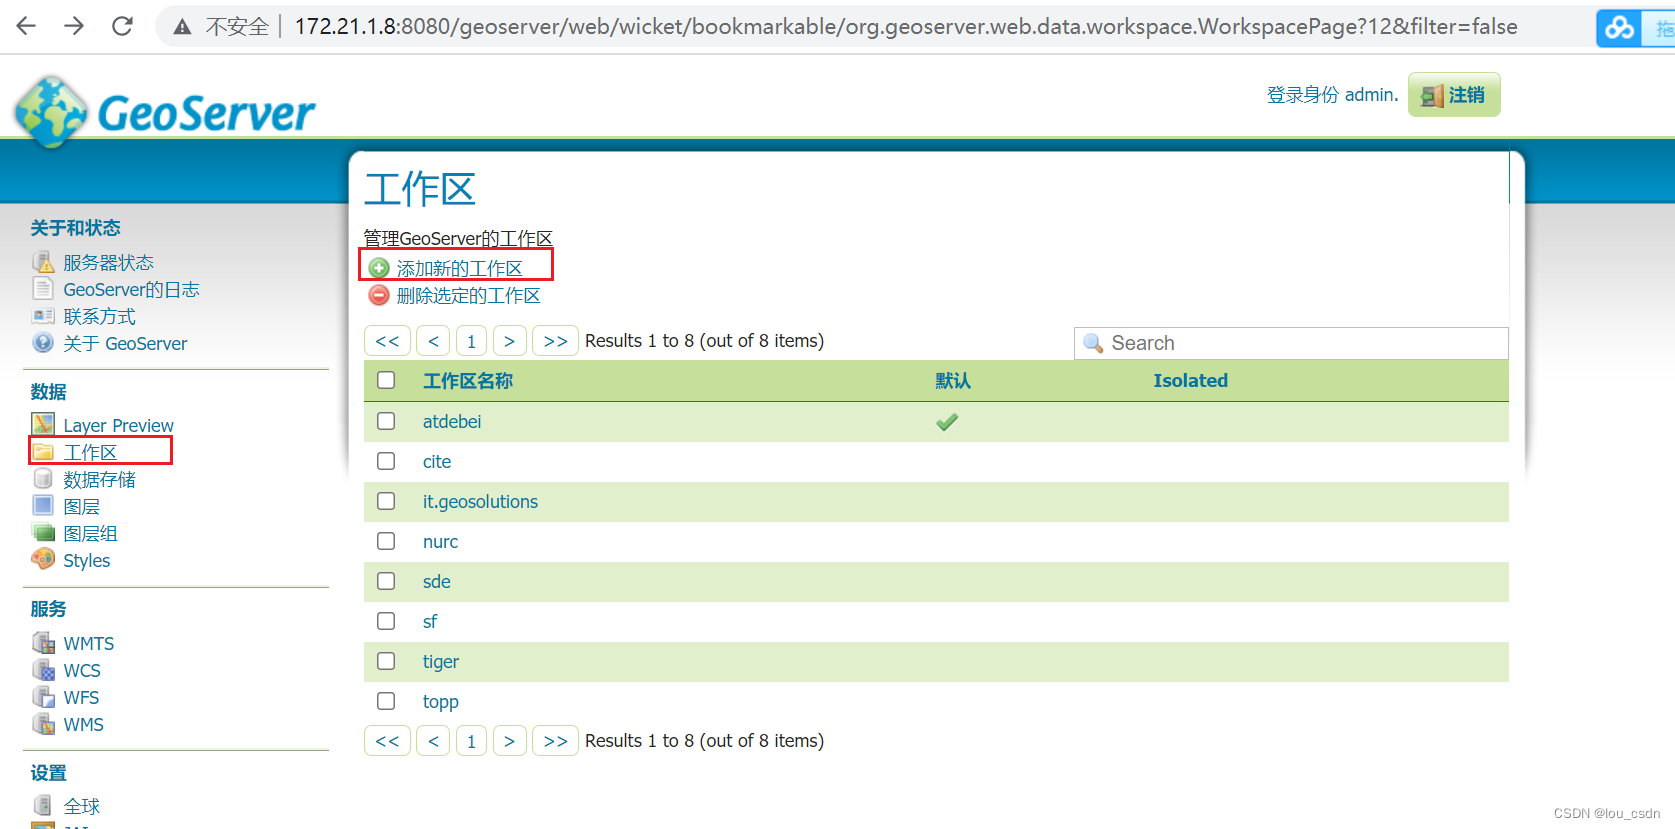
Task: Check the topp workspace checkbox
Action: pos(386,701)
